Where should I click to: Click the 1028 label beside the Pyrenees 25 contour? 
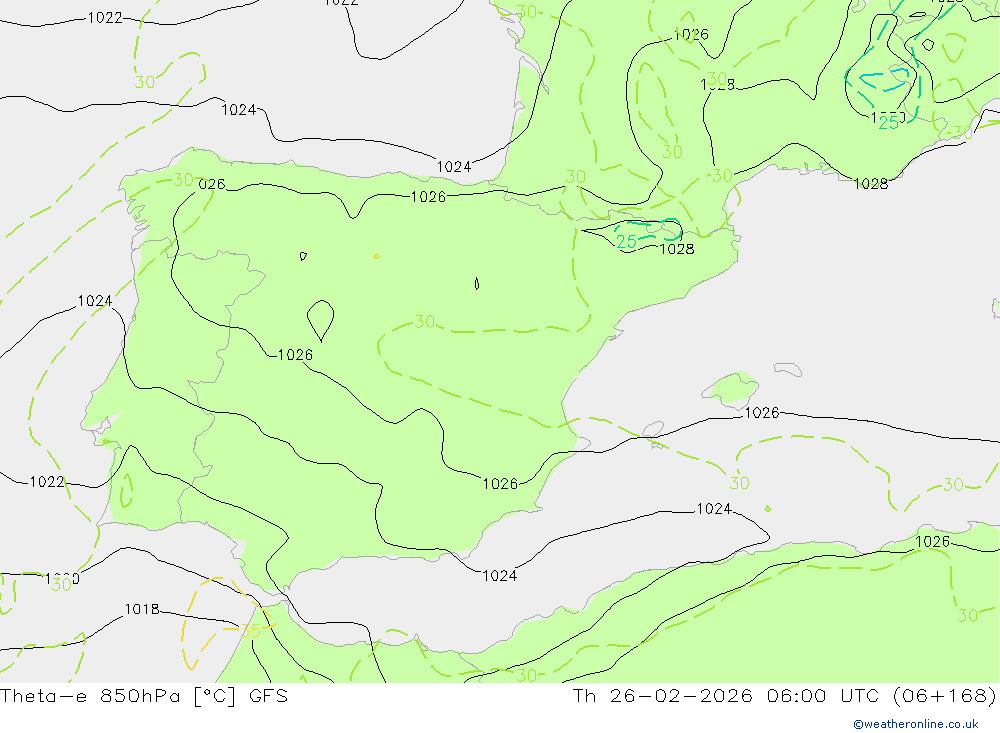pyautogui.click(x=676, y=249)
